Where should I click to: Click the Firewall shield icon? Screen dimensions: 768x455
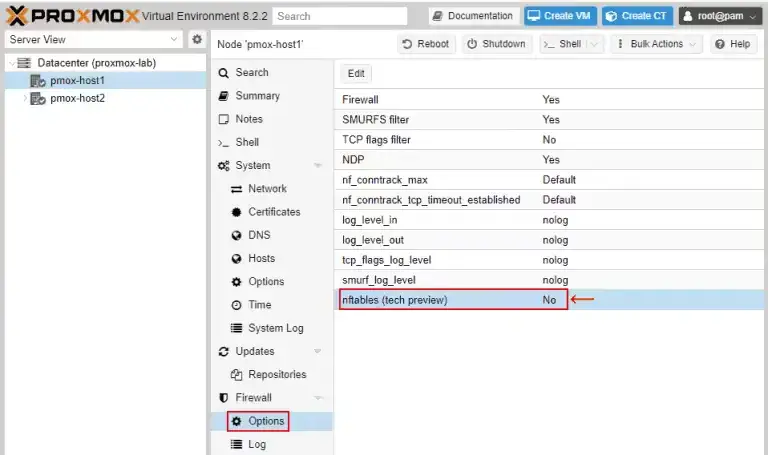223,398
